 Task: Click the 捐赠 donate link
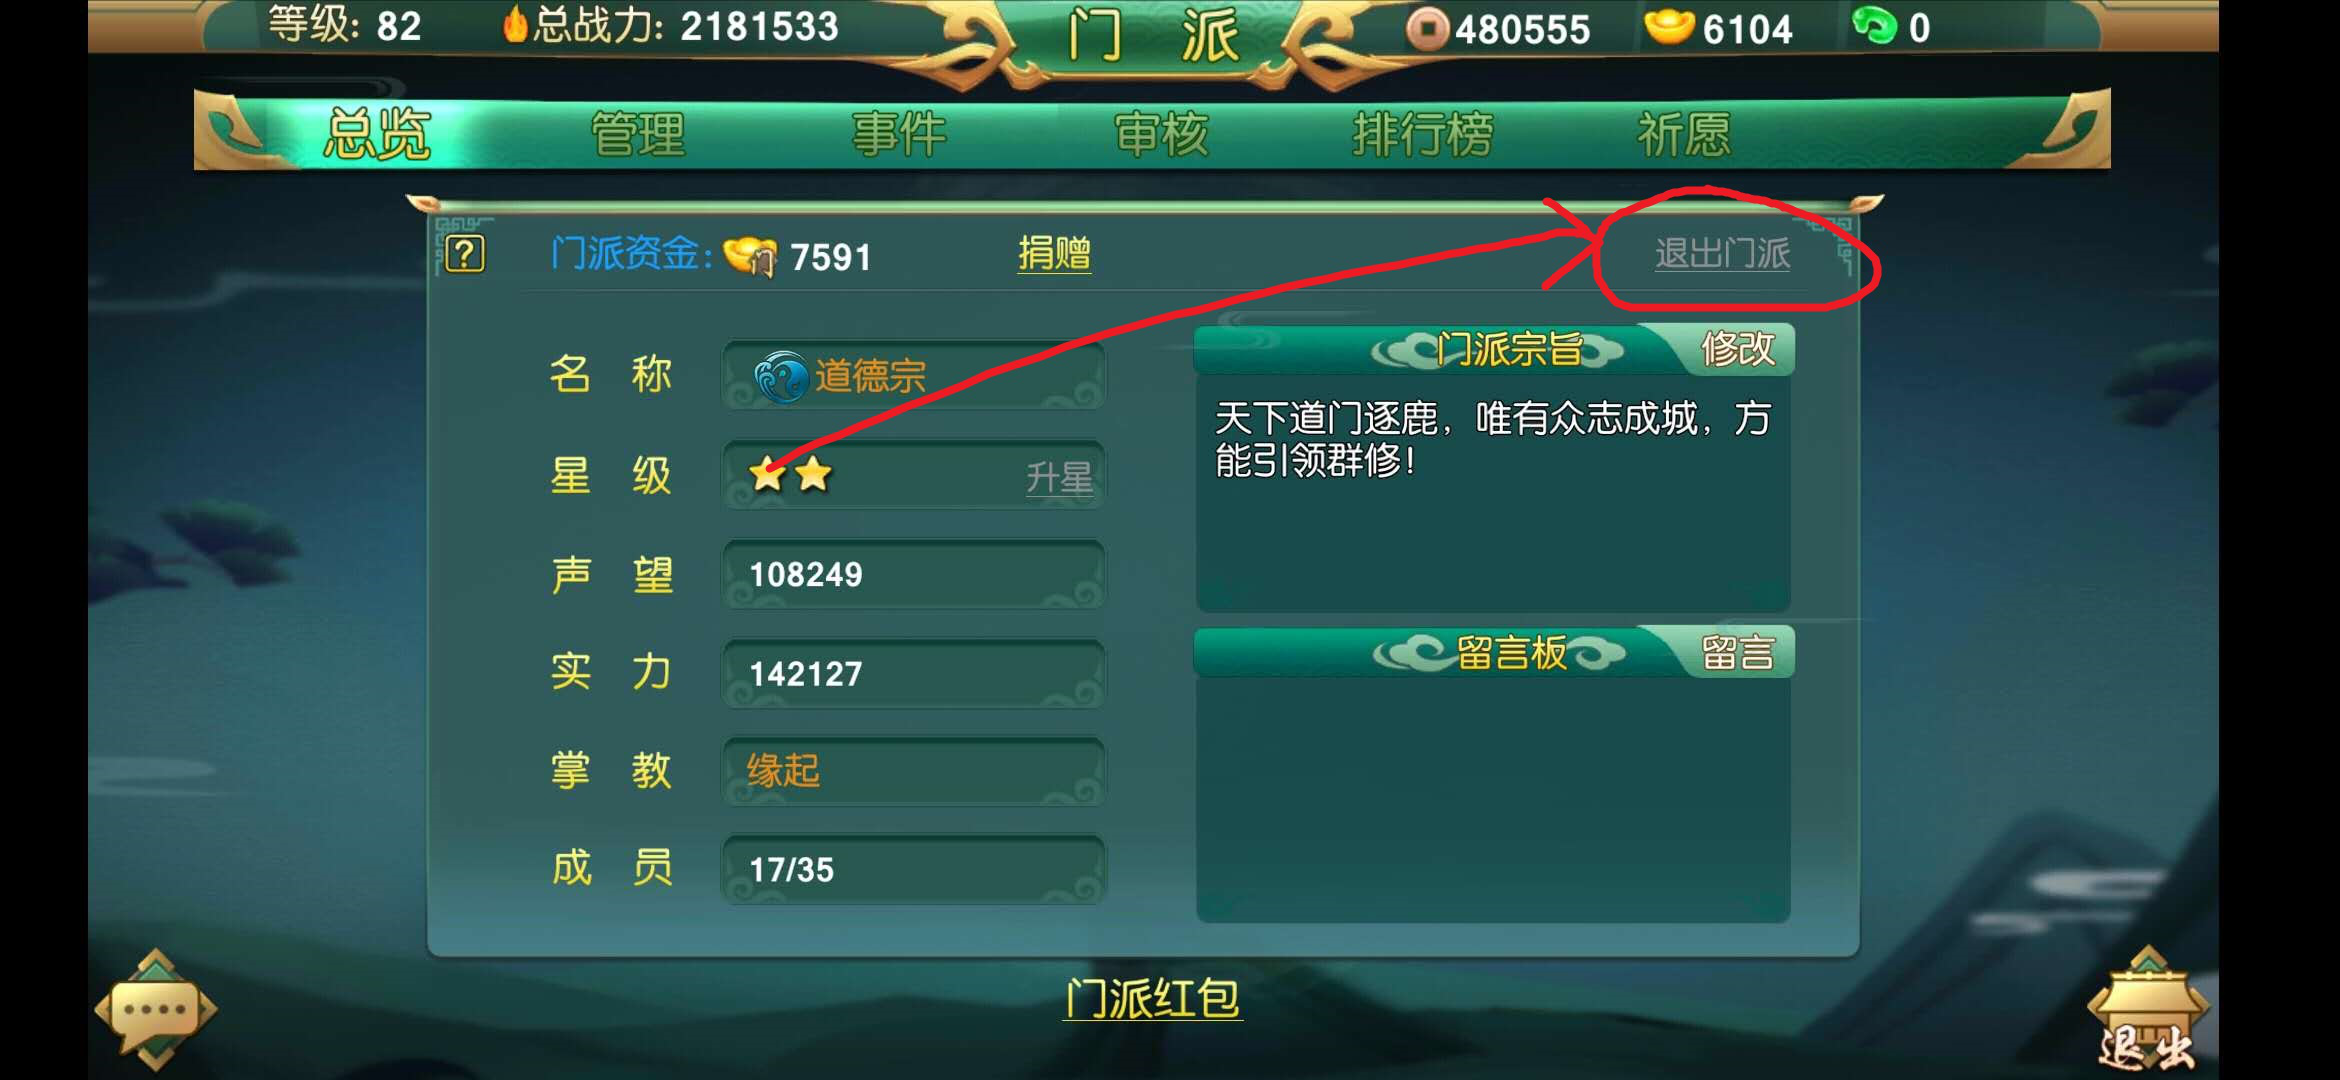(x=1054, y=254)
